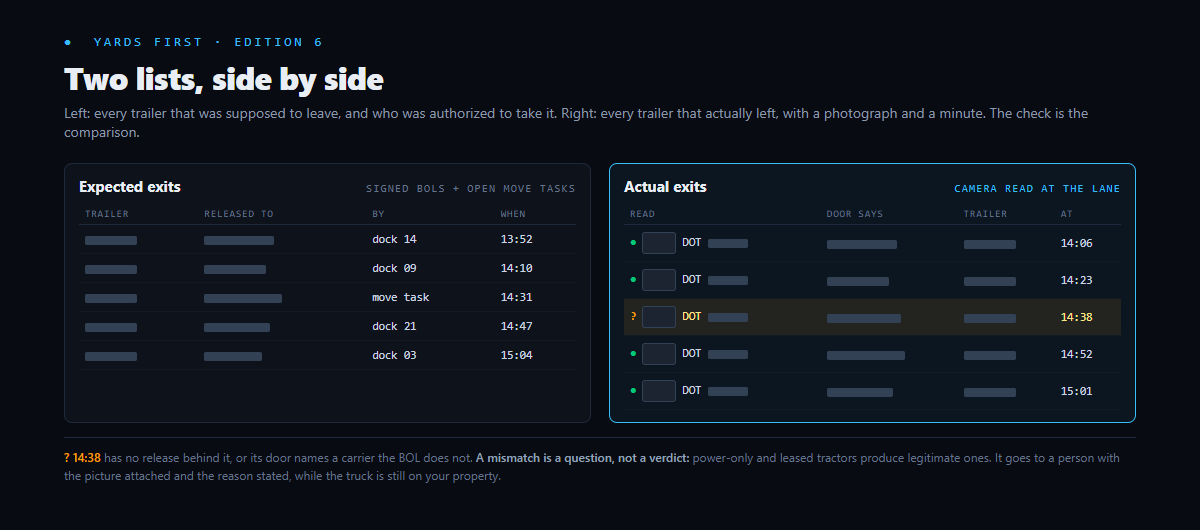Image resolution: width=1200 pixels, height=530 pixels.
Task: Click the green status dot in 14:52 row
Action: [633, 354]
